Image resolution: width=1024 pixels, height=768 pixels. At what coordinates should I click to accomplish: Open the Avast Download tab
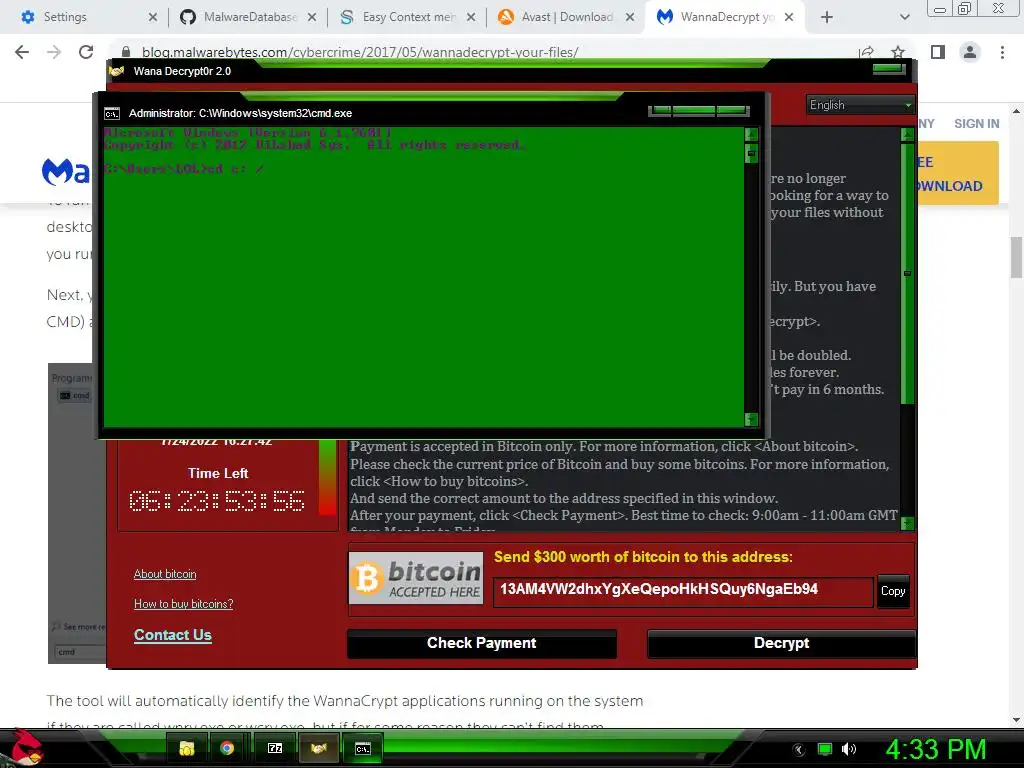point(564,17)
